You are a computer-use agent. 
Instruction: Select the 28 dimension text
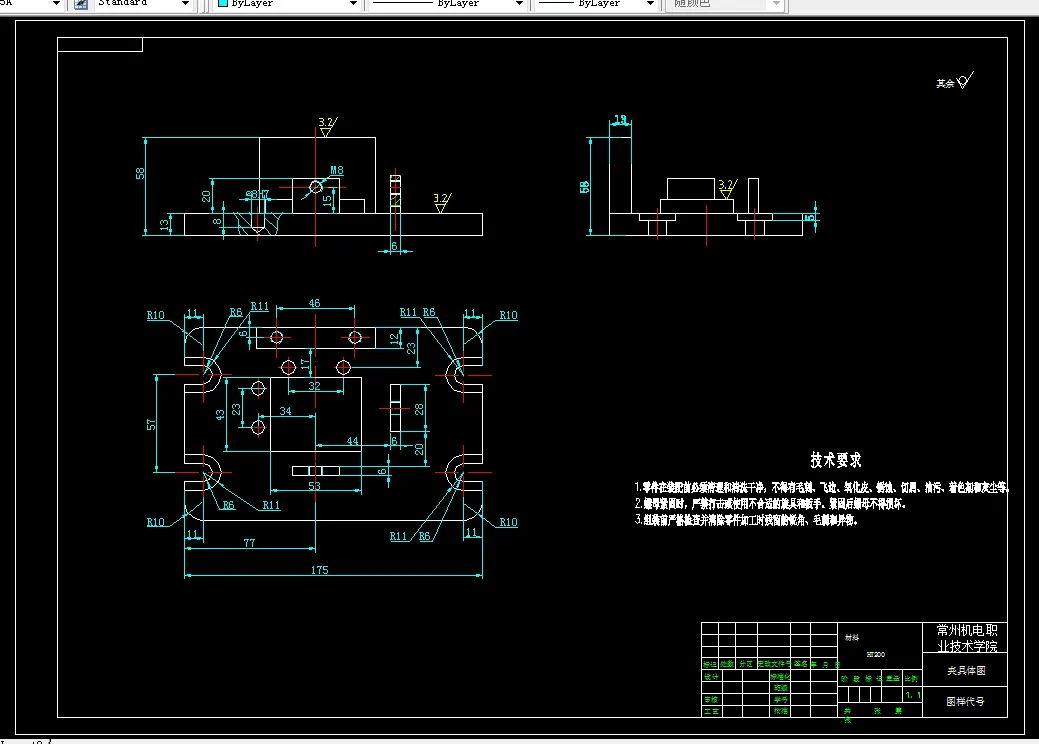[419, 409]
